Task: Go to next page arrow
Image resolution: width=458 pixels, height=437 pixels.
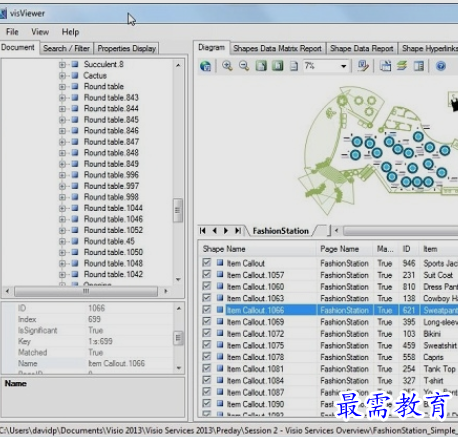Action: (x=226, y=231)
